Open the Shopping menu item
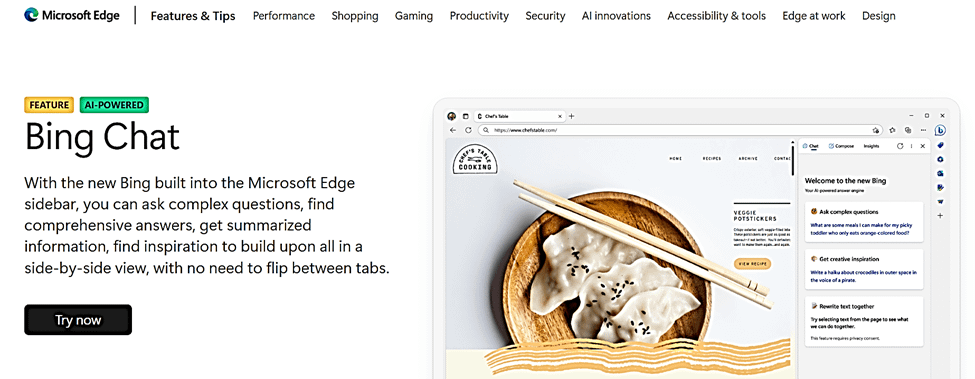Screen dimensions: 975x379 [x=354, y=16]
